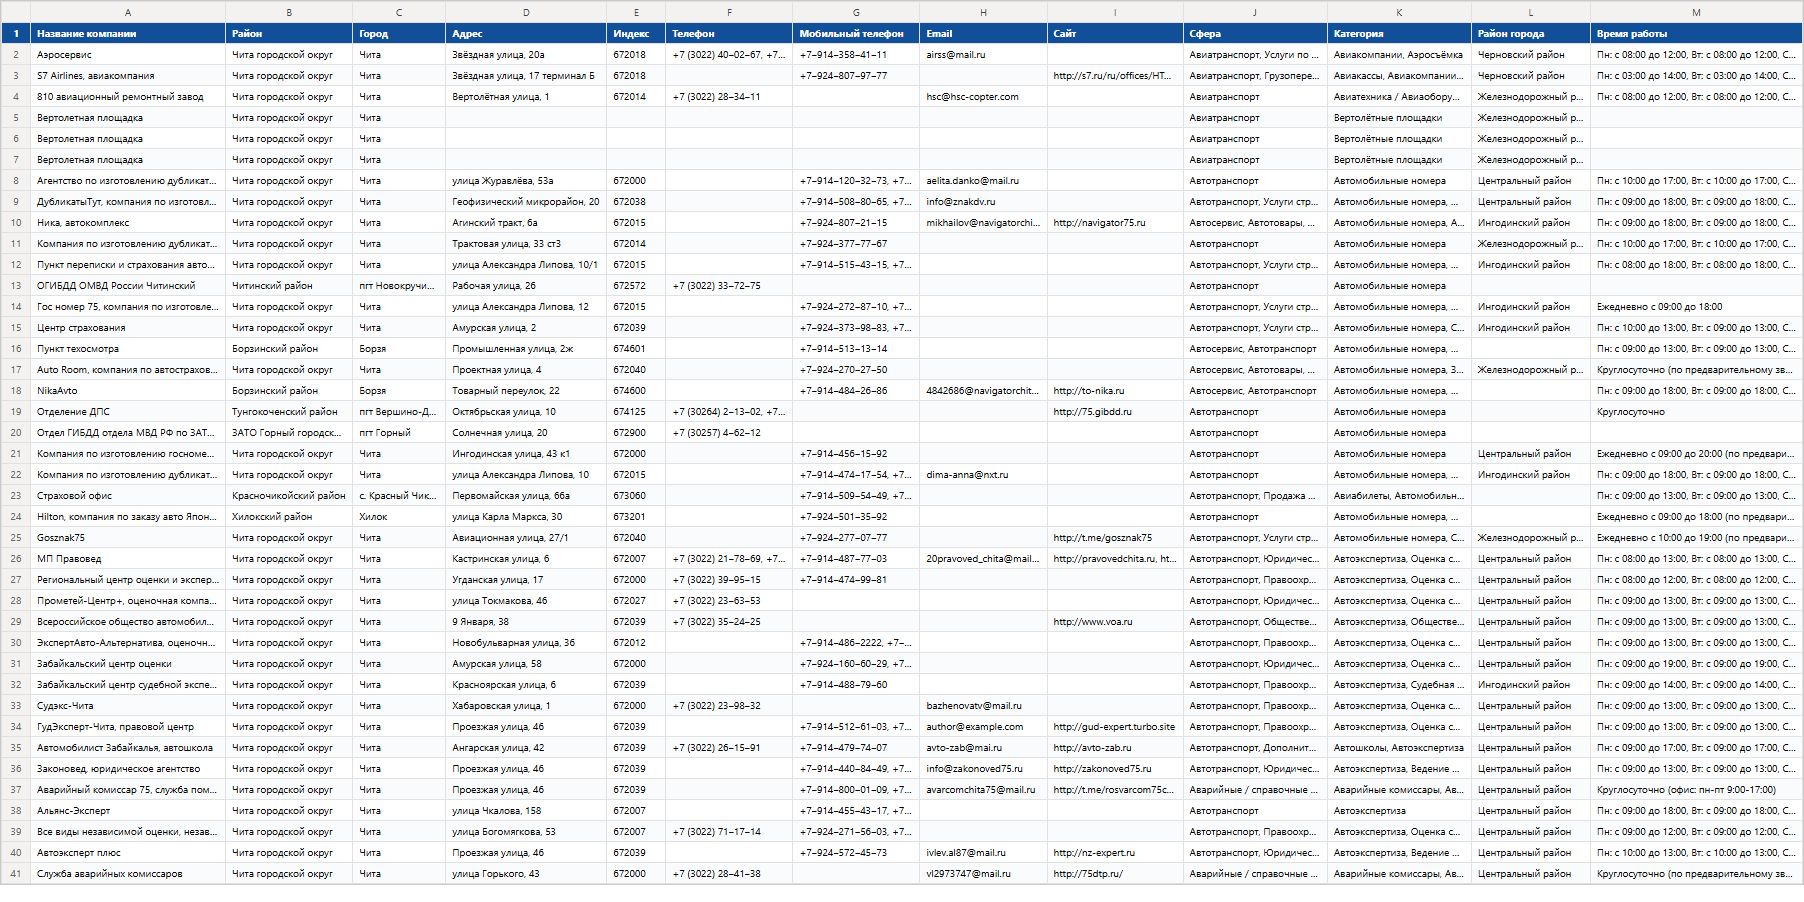Image resolution: width=1804 pixels, height=902 pixels.
Task: Select the 'Аэросервис' company cell
Action: [128, 54]
